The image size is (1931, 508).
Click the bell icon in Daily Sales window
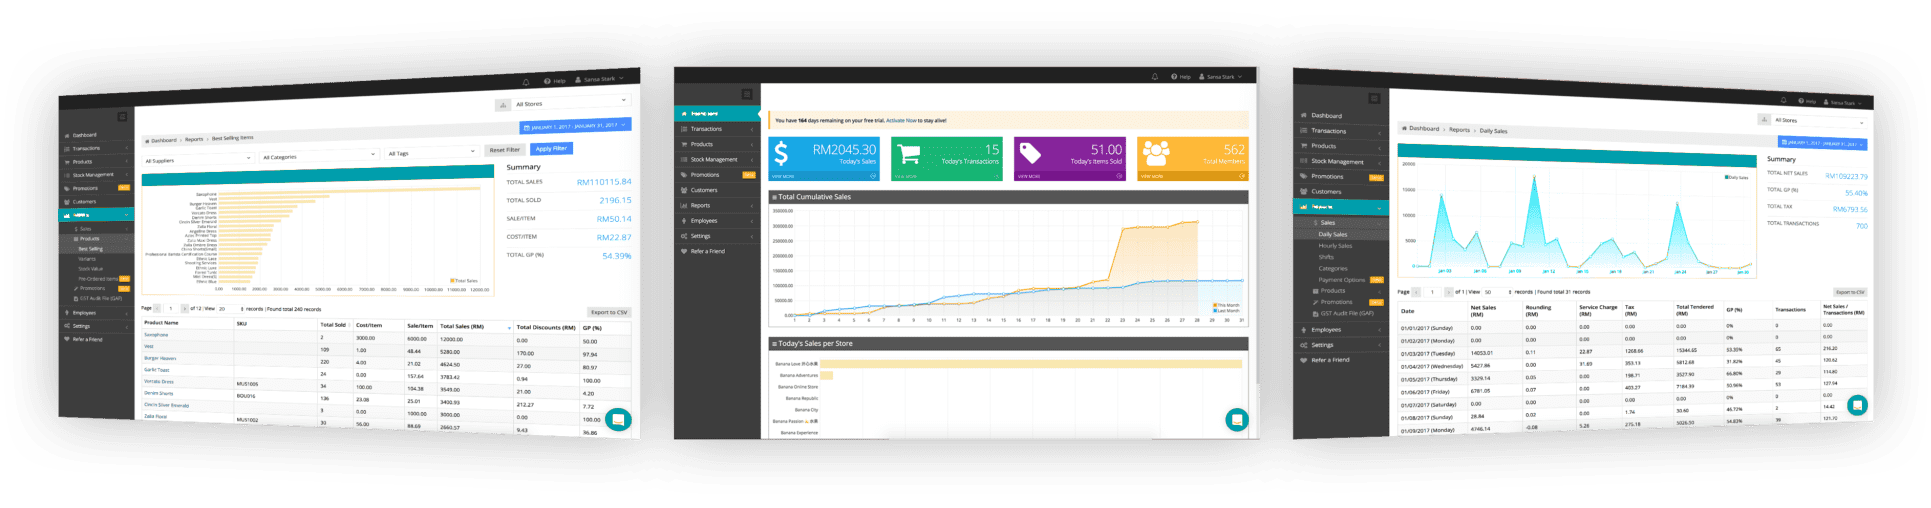[x=1782, y=100]
